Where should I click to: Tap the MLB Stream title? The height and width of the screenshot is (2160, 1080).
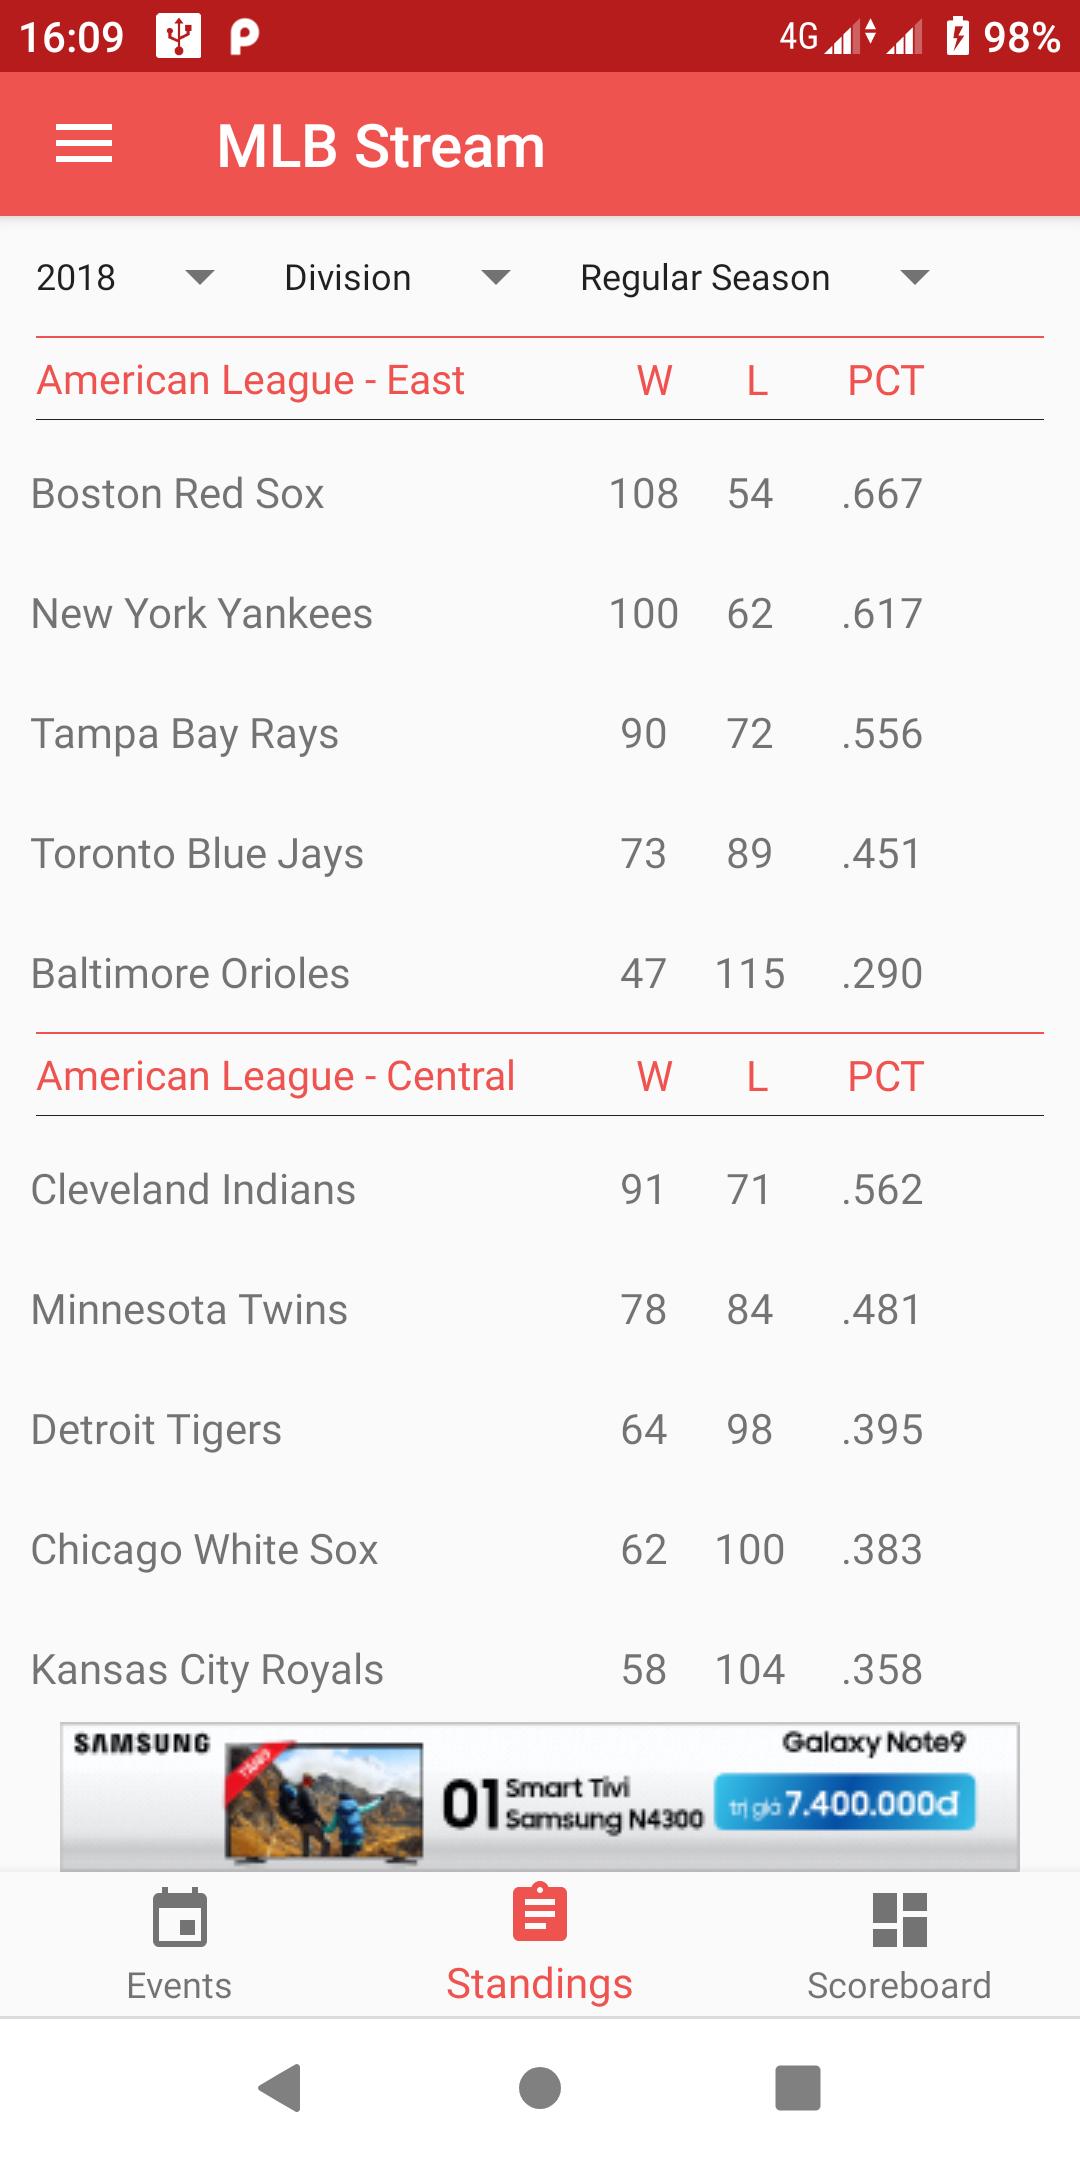coord(381,146)
